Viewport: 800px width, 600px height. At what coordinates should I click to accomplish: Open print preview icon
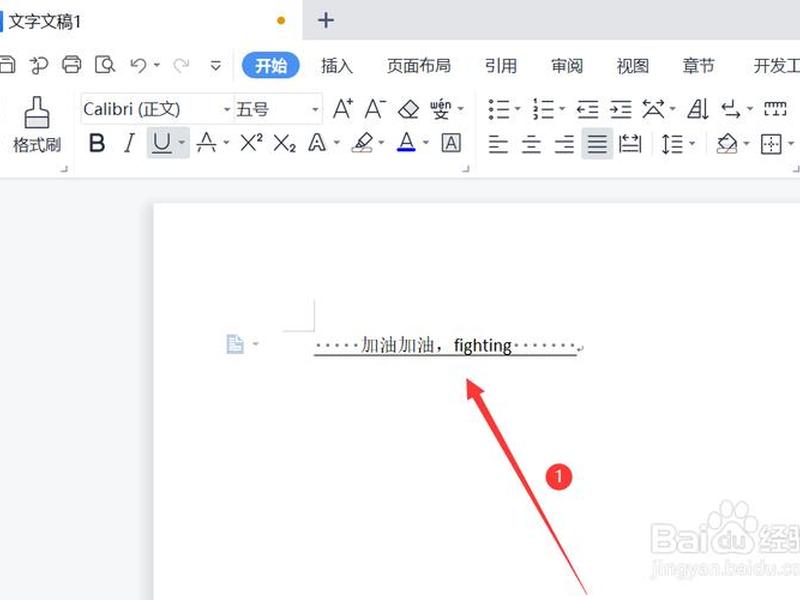click(x=105, y=65)
